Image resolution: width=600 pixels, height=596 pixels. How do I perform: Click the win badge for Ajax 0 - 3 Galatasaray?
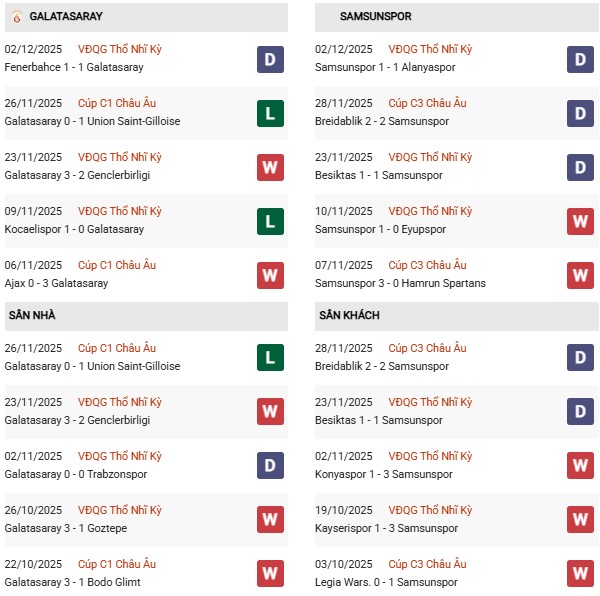[x=270, y=275]
